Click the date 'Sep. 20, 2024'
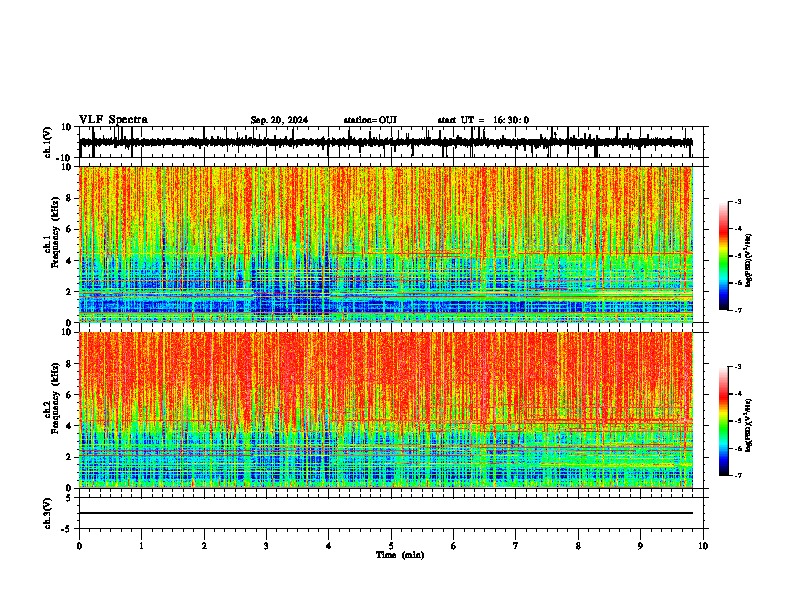 point(279,120)
